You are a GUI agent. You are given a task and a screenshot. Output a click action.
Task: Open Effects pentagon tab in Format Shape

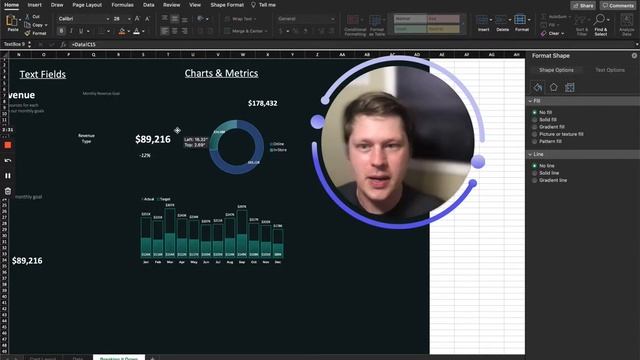(553, 87)
